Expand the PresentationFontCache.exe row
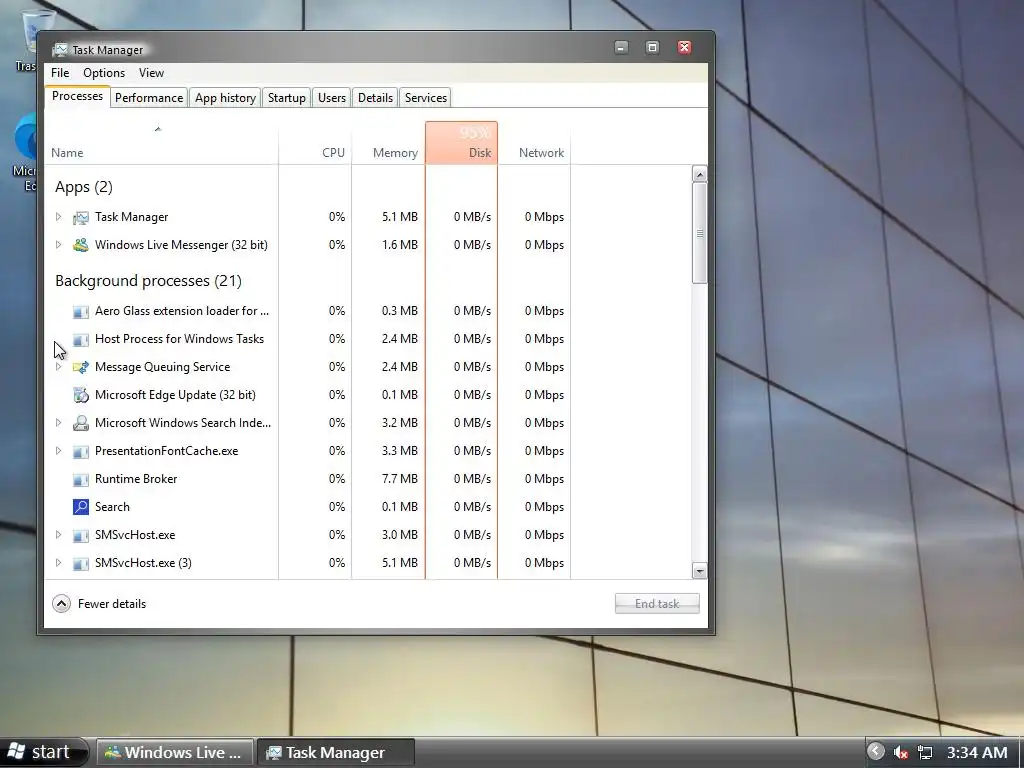1024x768 pixels. pyautogui.click(x=58, y=451)
